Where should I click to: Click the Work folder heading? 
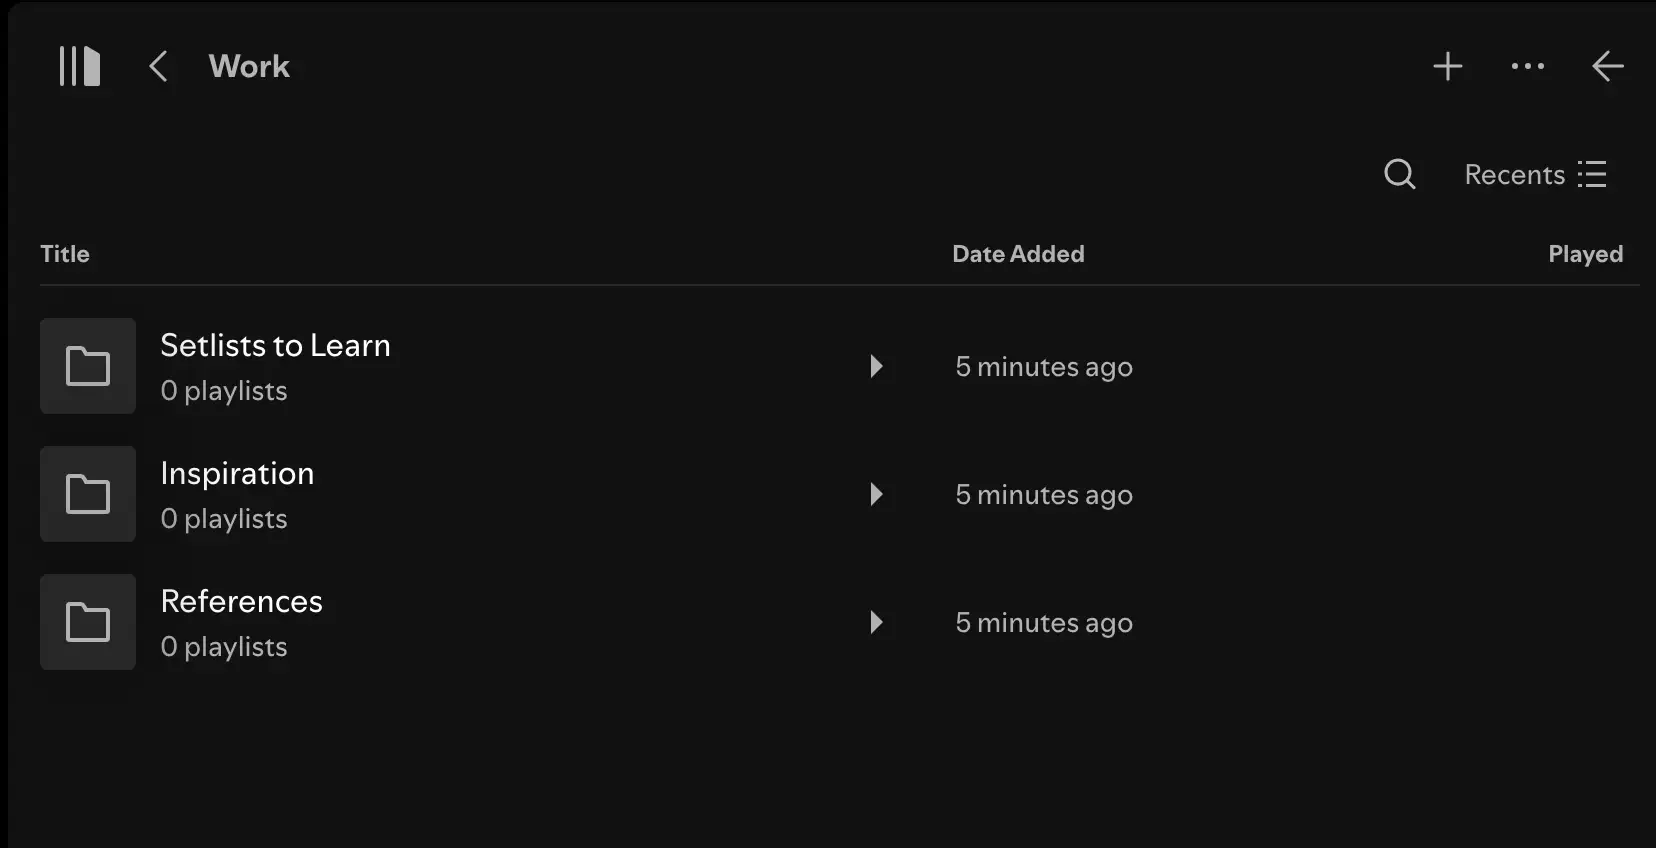pos(249,66)
